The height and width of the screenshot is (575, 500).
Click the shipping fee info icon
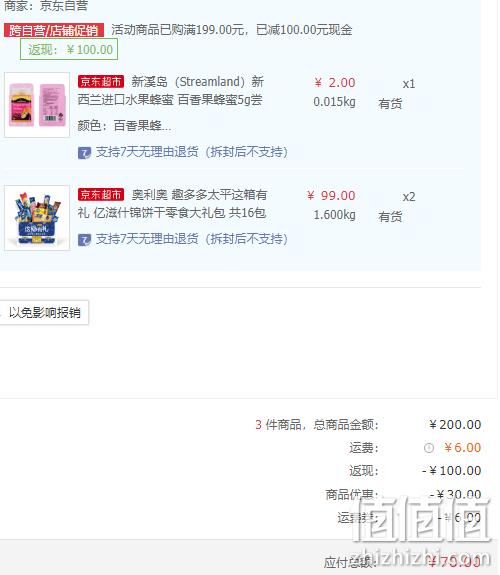coord(429,448)
